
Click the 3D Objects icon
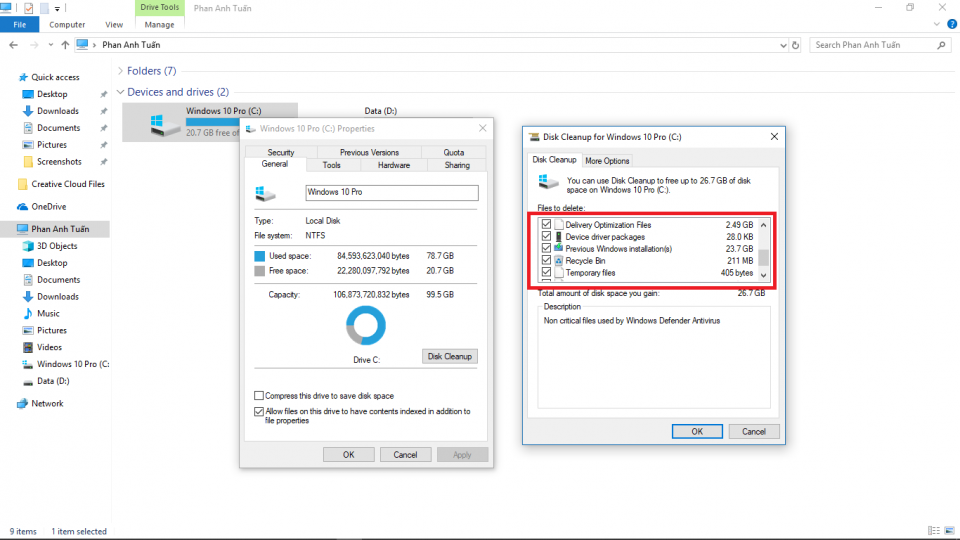coord(28,246)
